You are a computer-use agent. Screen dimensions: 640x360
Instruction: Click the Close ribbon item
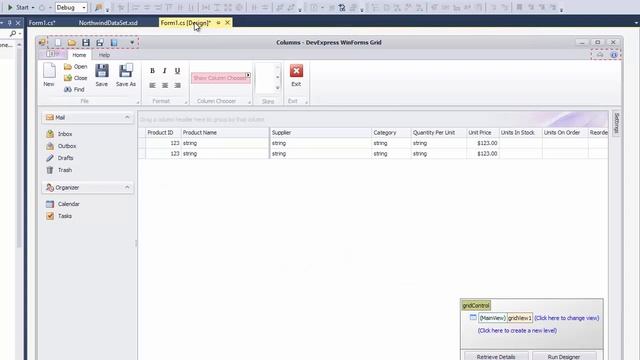[x=76, y=78]
